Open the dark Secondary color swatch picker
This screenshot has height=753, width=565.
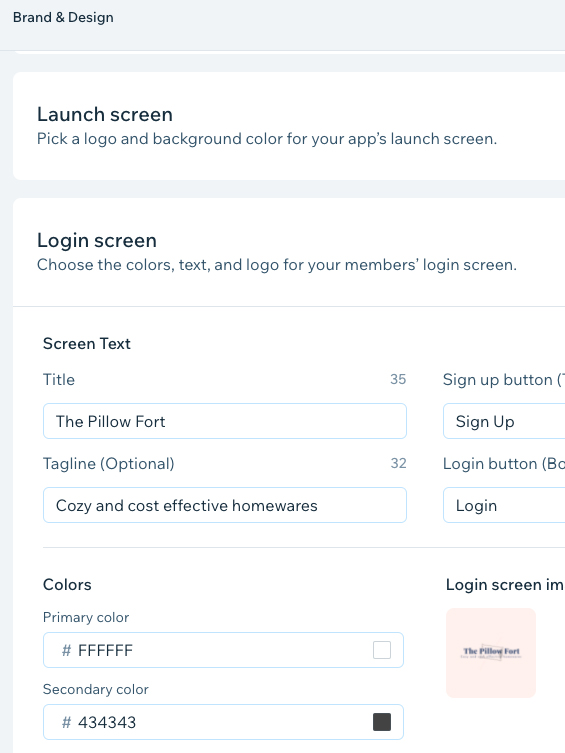382,722
